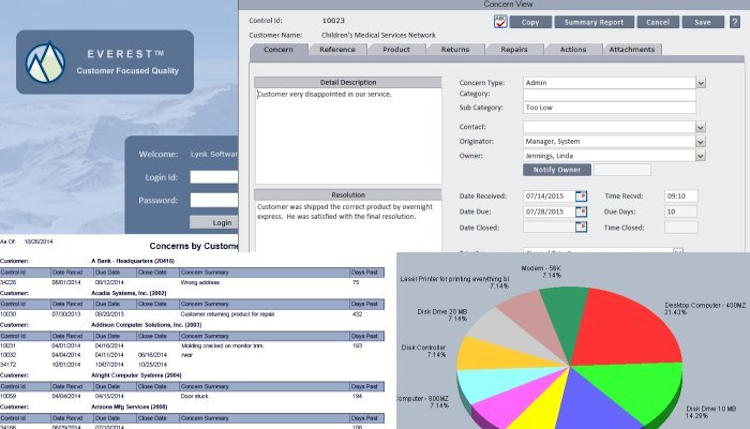Click the Sub Category field showing Too Low

click(x=609, y=108)
